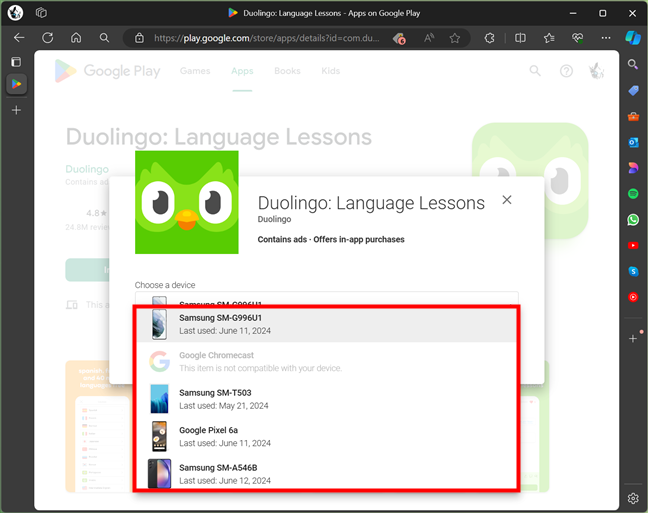This screenshot has width=648, height=513.
Task: Search Google Play with magnifier icon
Action: pos(535,71)
